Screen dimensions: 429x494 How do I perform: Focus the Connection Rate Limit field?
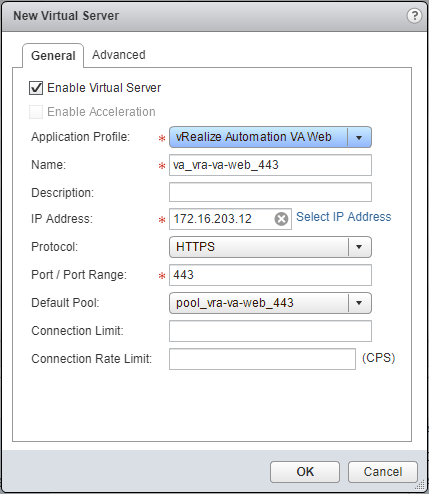pos(262,359)
